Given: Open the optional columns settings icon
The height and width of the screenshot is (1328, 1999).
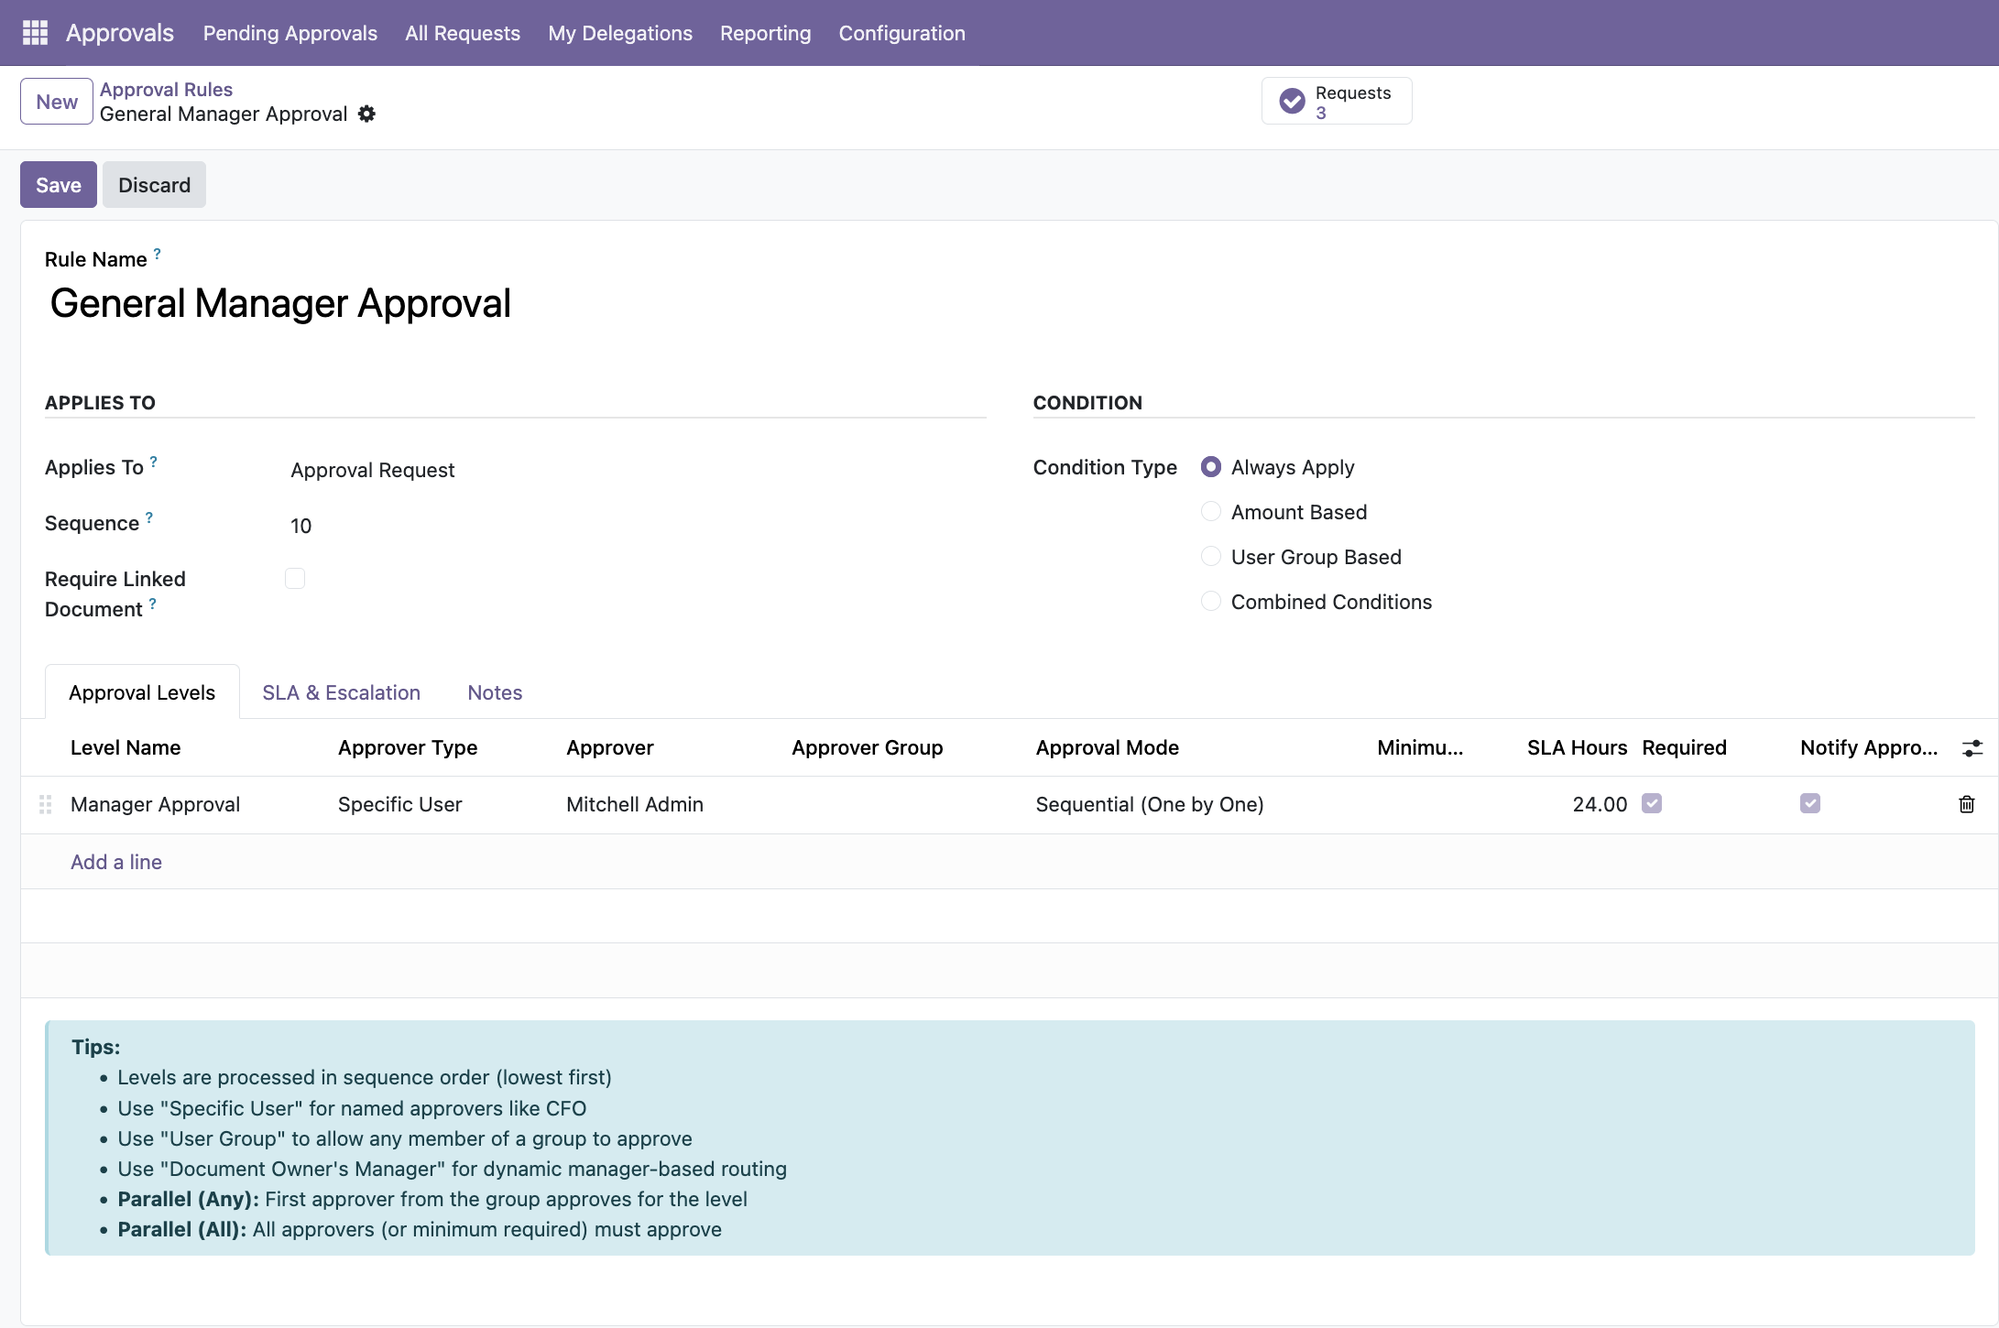Looking at the screenshot, I should click(1972, 748).
